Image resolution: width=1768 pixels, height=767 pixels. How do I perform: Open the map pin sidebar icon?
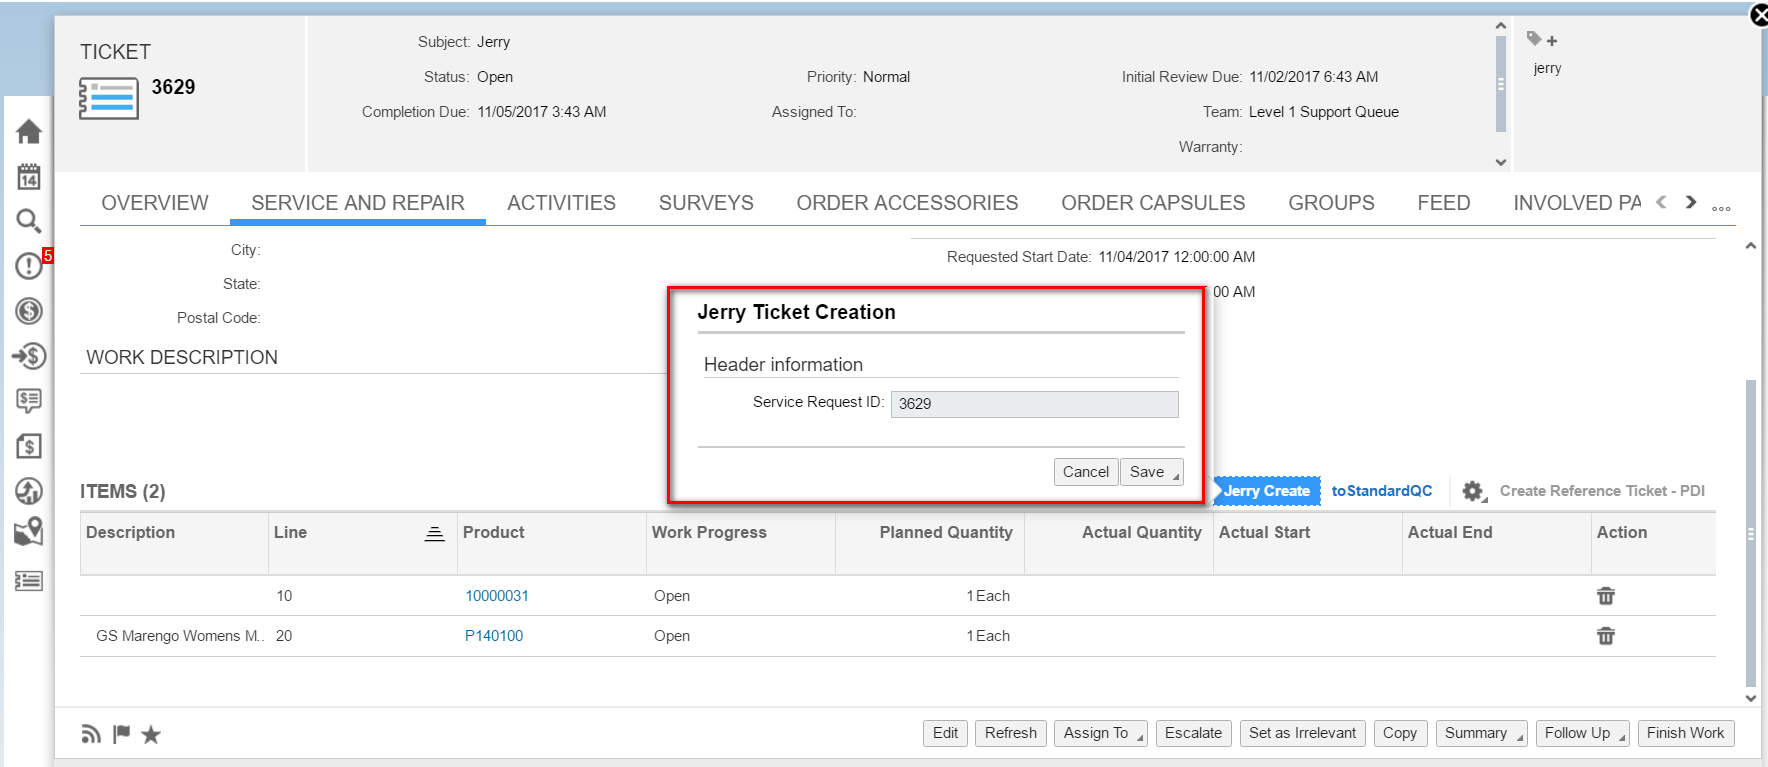(x=29, y=532)
